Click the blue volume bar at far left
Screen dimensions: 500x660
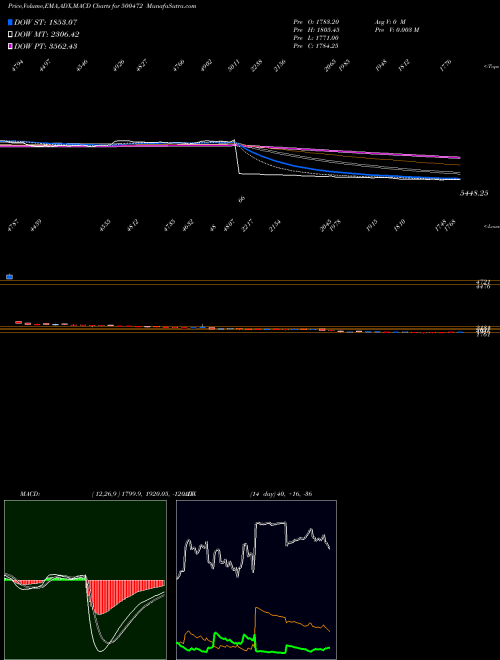(x=9, y=277)
